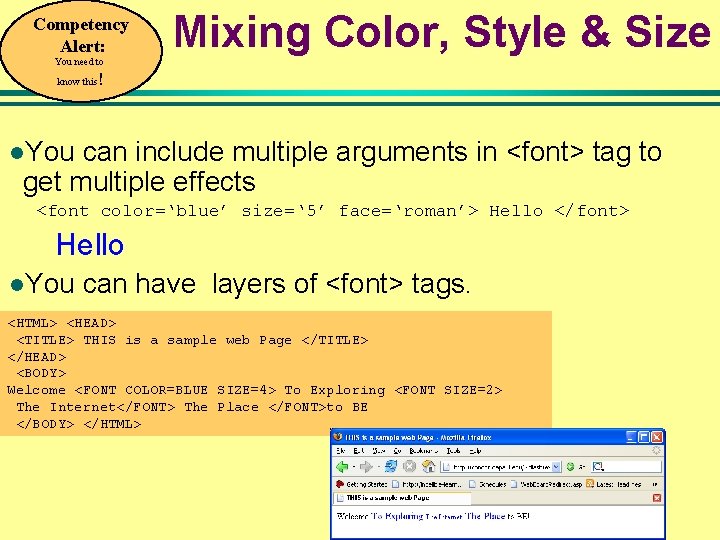Click inside the Firefox address bar

501,467
